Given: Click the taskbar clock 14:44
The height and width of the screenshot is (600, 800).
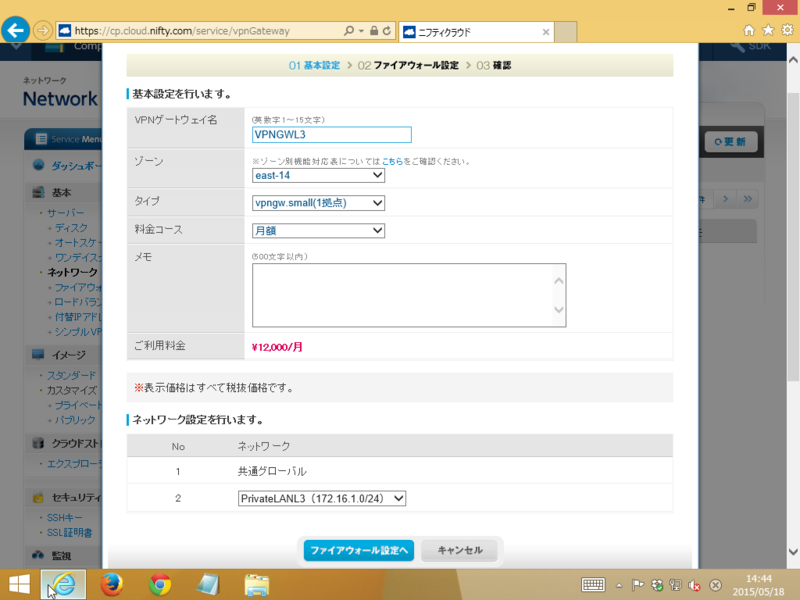Looking at the screenshot, I should click(x=759, y=579).
